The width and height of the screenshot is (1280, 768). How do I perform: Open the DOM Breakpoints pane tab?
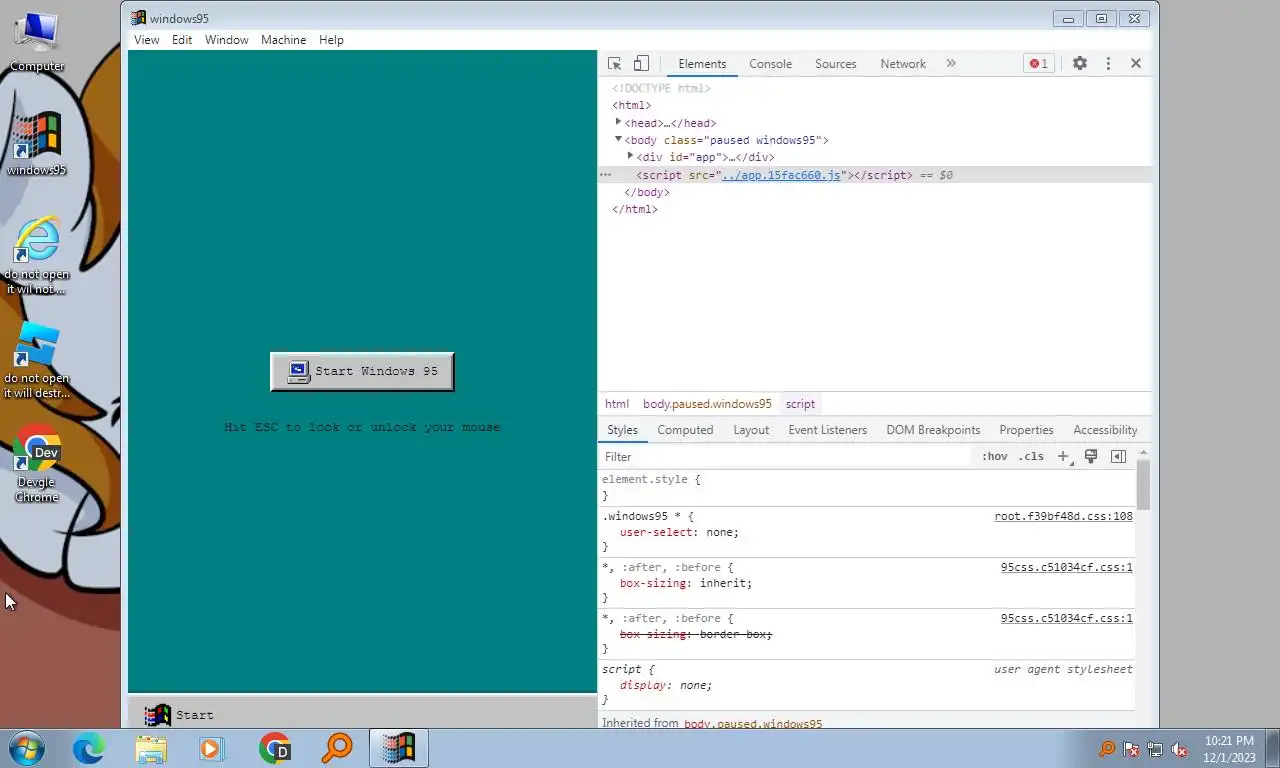933,430
